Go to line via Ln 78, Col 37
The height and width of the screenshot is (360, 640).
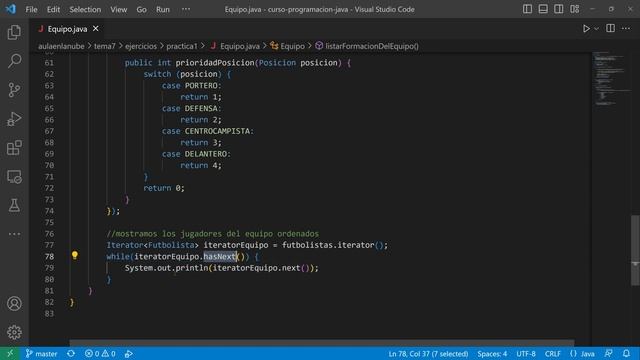click(428, 353)
